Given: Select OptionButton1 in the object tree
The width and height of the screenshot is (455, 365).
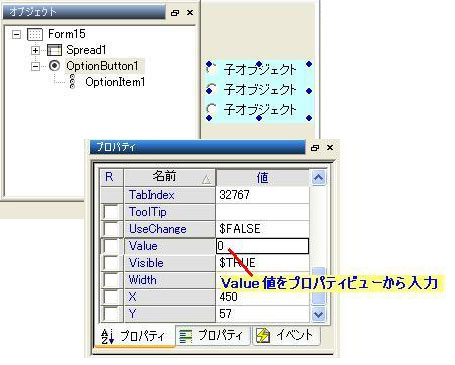Looking at the screenshot, I should tap(102, 66).
